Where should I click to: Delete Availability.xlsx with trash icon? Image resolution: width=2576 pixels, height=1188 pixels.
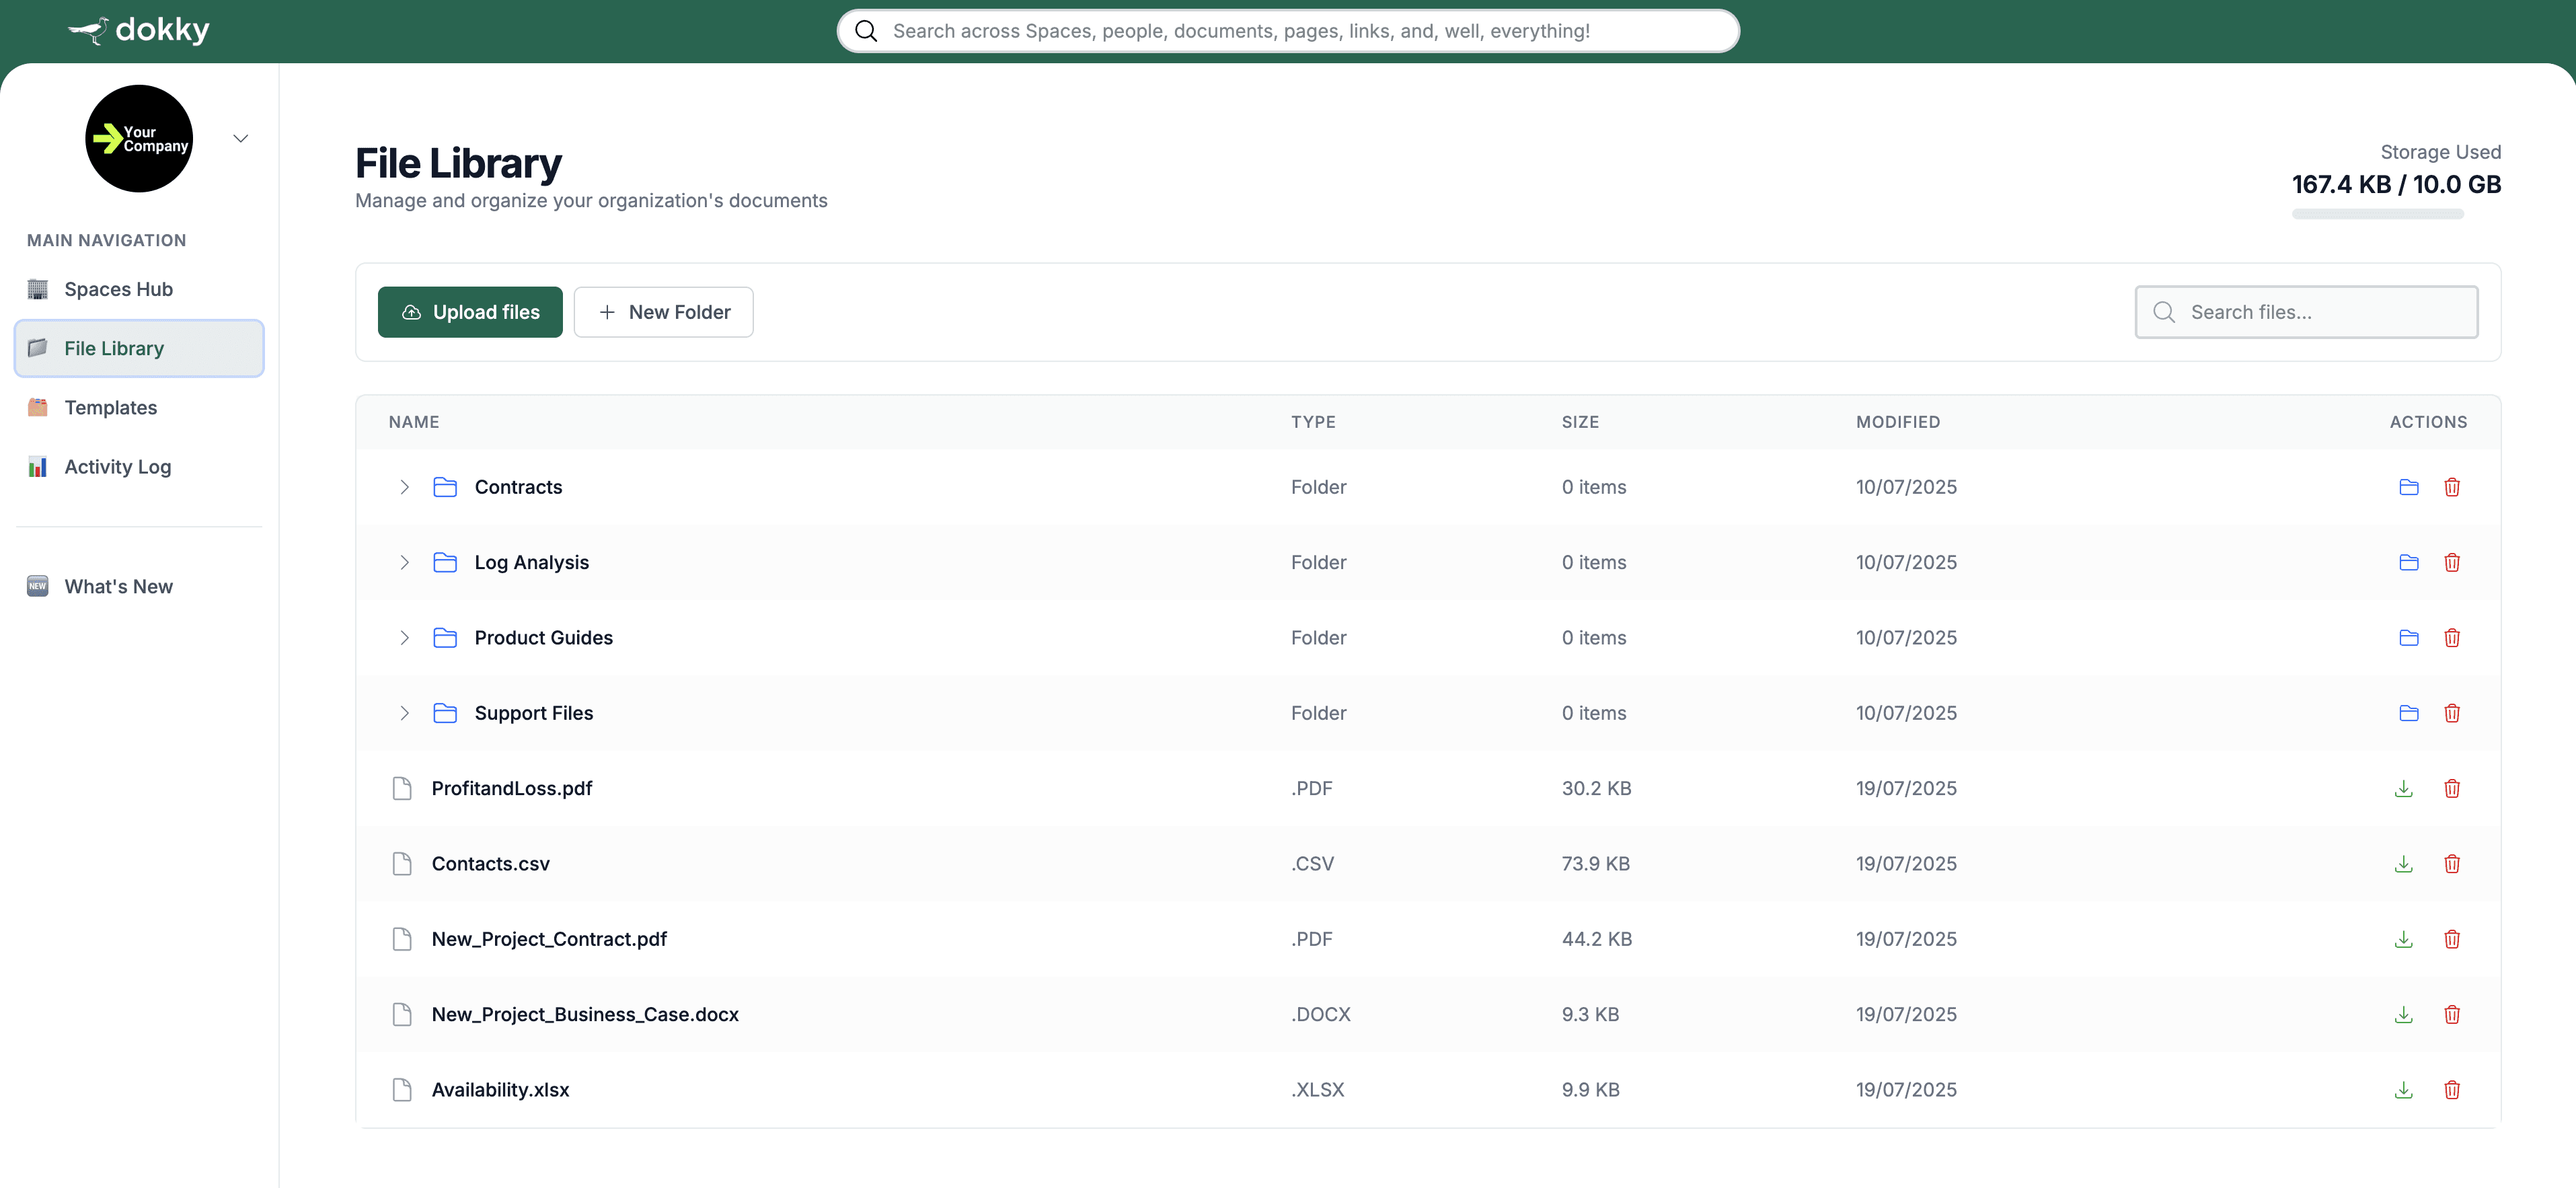[2451, 1090]
